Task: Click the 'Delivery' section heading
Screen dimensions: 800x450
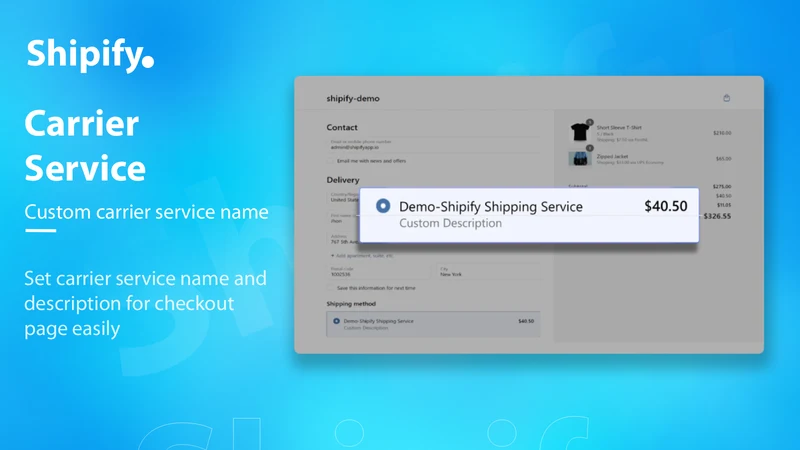Action: click(343, 180)
